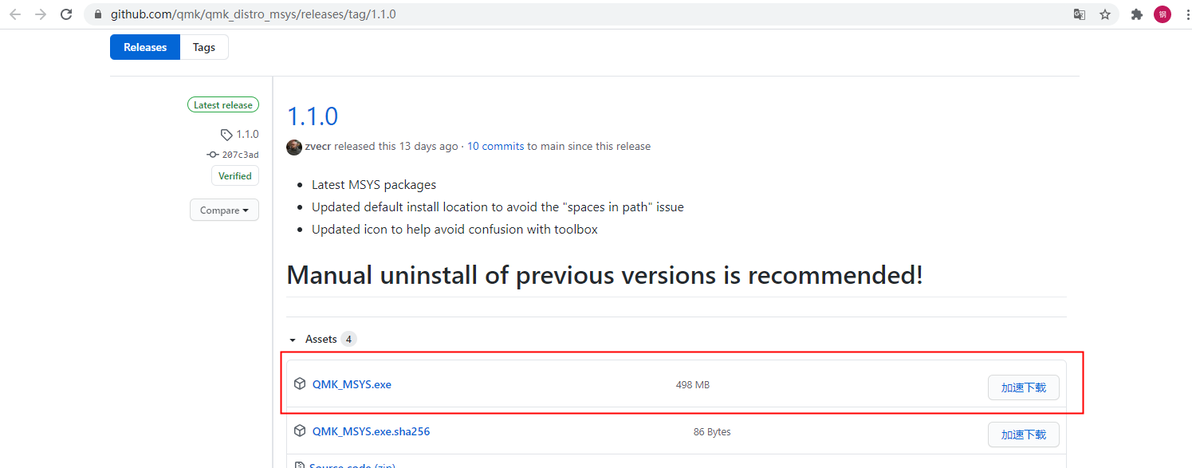Open the 1.1.0 release title link
The width and height of the screenshot is (1192, 468).
coord(312,115)
